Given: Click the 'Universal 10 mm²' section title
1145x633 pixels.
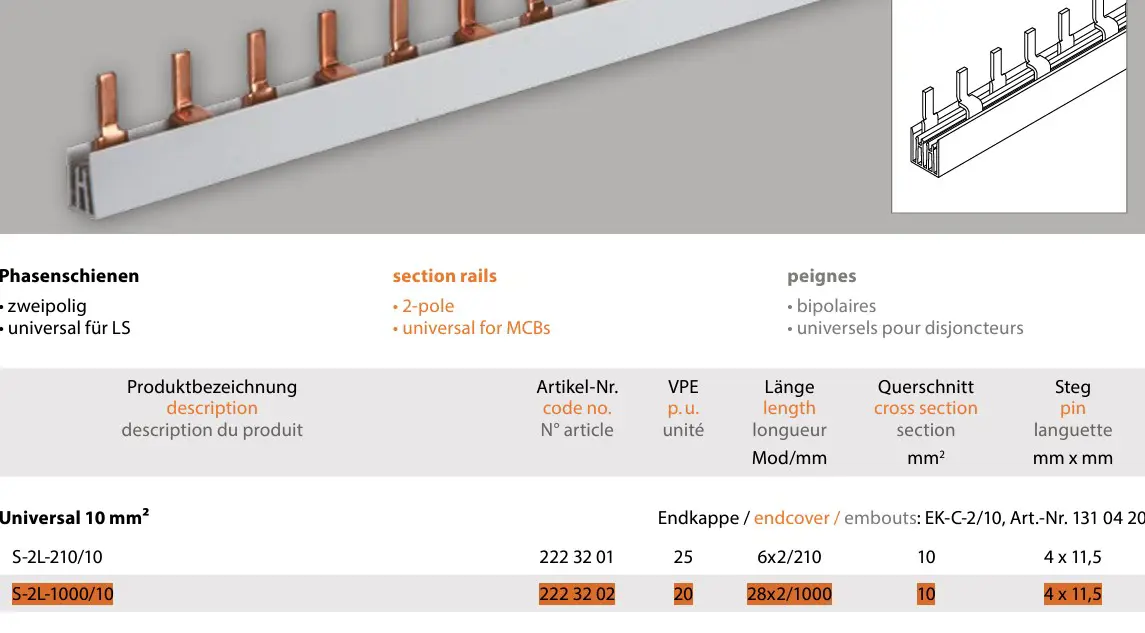Looking at the screenshot, I should [x=75, y=518].
